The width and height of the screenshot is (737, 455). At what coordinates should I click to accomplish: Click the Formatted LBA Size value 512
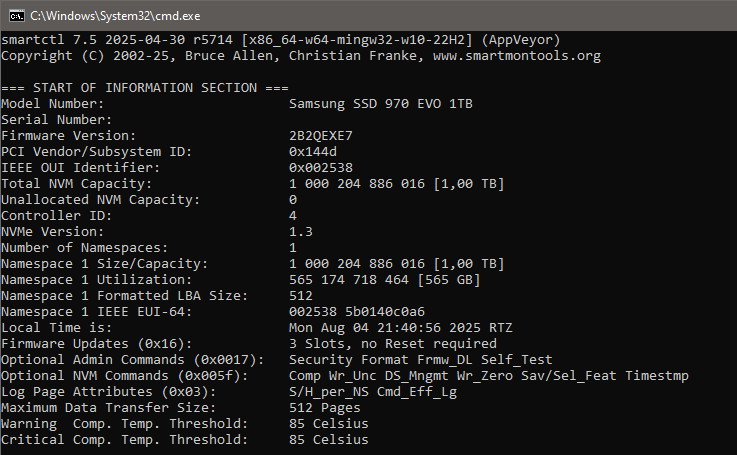click(x=301, y=296)
